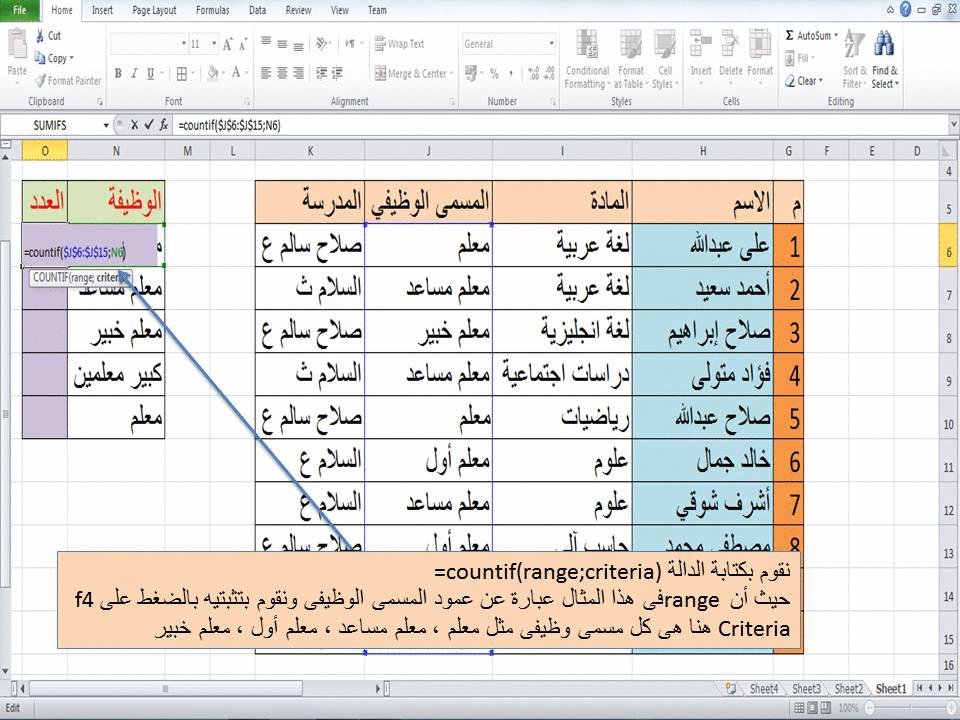The image size is (960, 720).
Task: Open the font size dropdown
Action: pyautogui.click(x=214, y=44)
